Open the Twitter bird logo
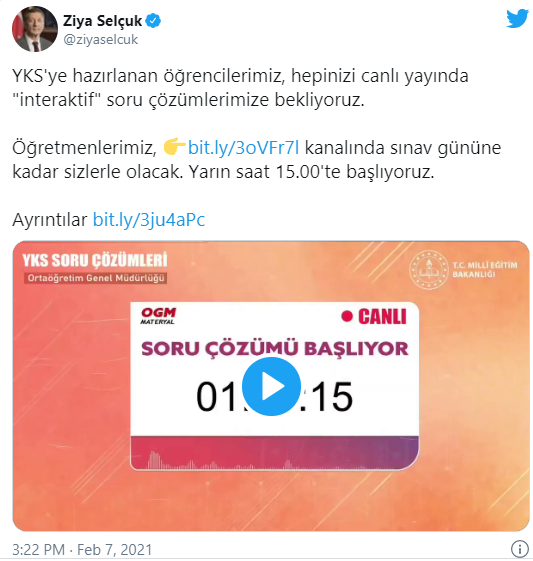 (517, 19)
